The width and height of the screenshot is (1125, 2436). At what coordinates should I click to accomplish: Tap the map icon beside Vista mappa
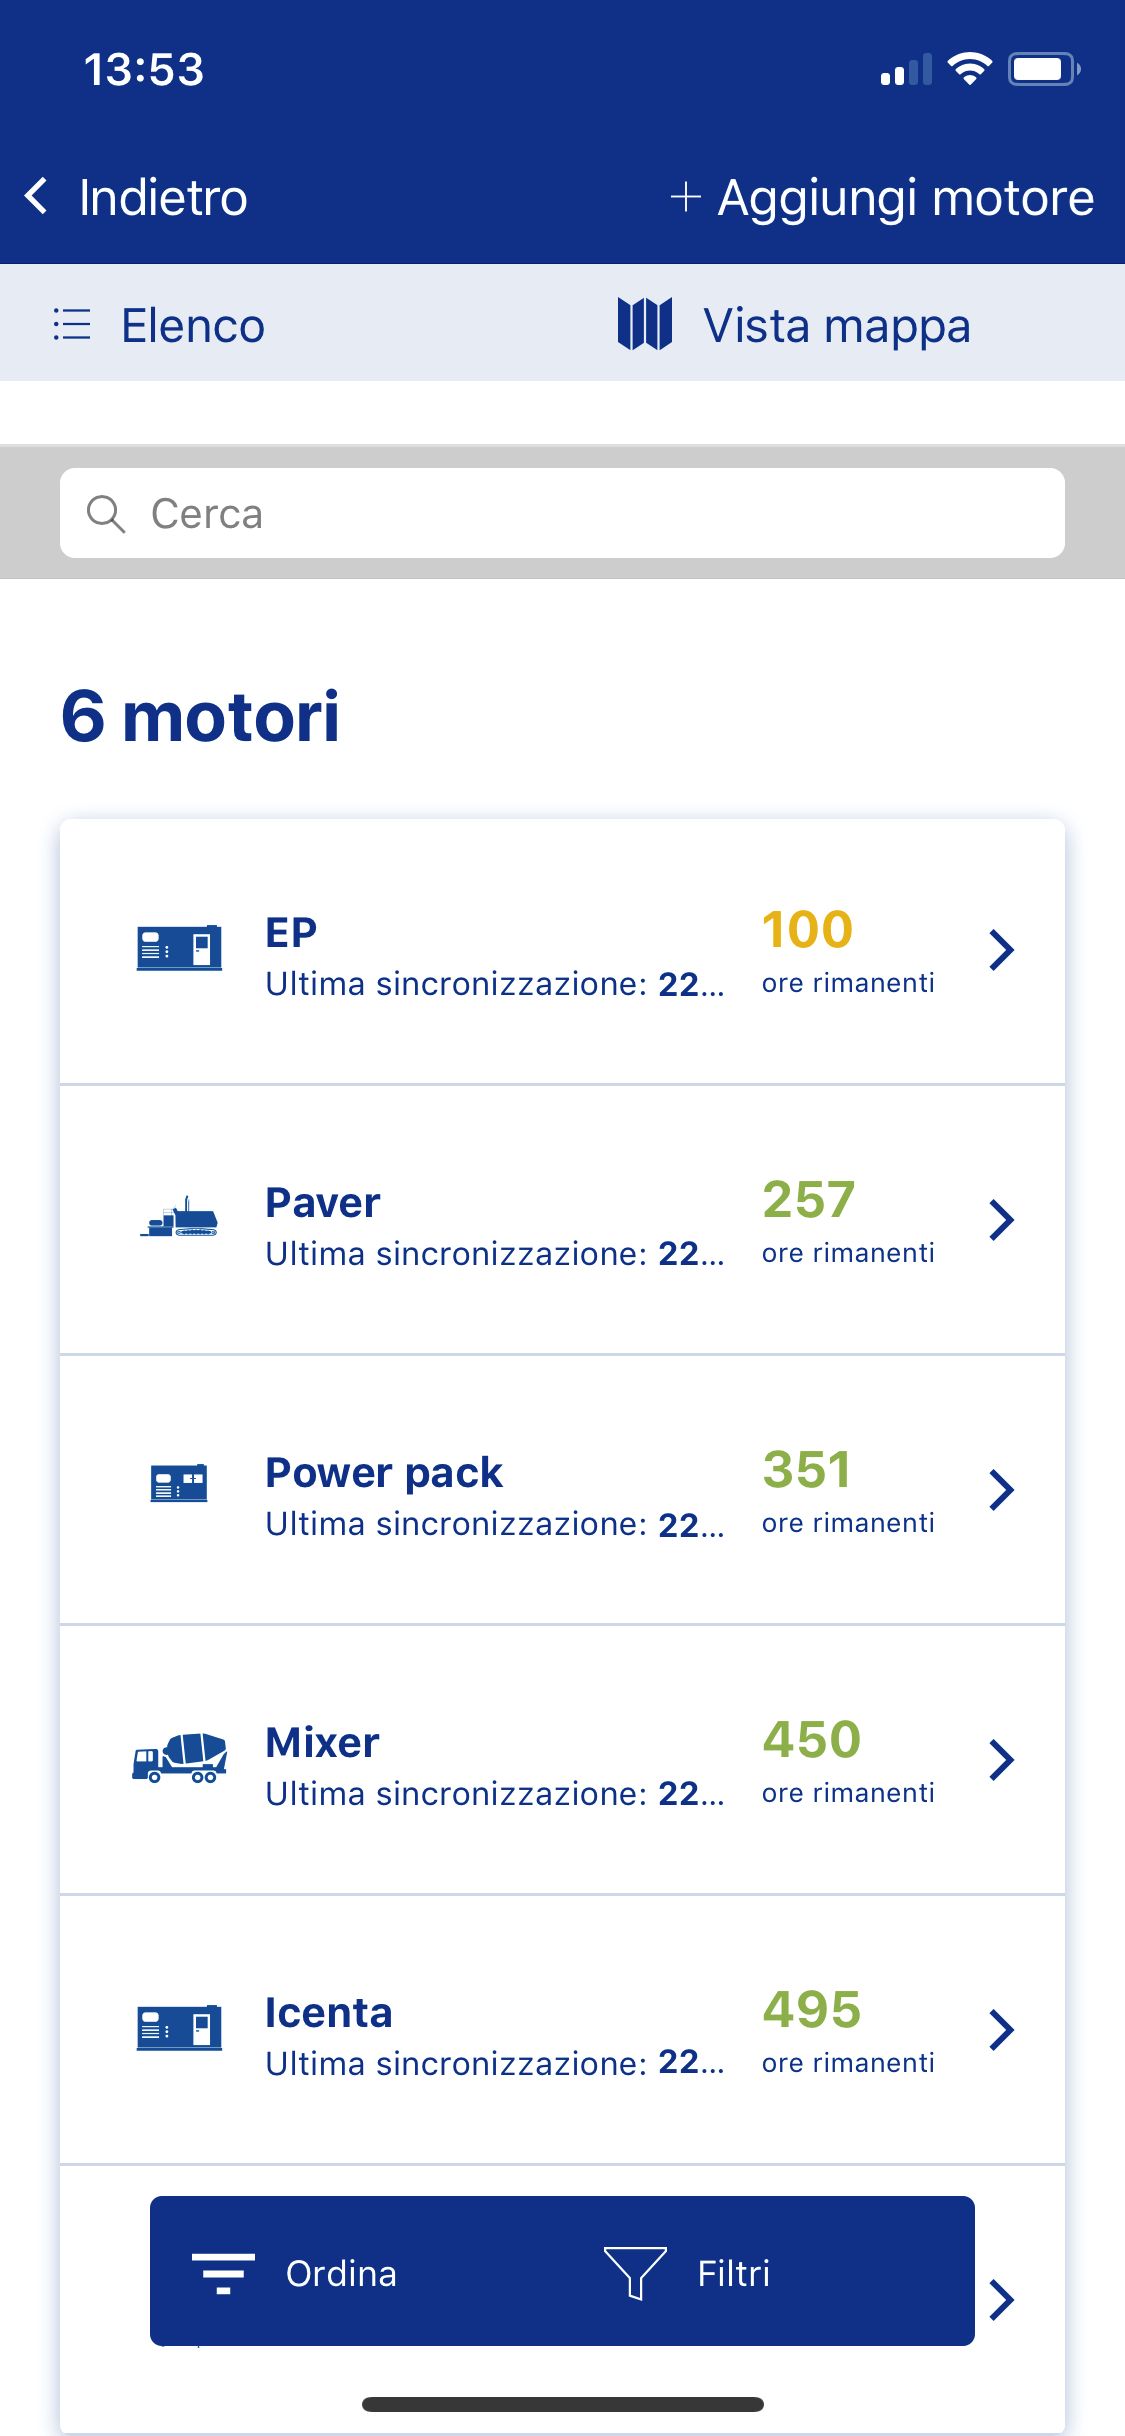[x=645, y=324]
